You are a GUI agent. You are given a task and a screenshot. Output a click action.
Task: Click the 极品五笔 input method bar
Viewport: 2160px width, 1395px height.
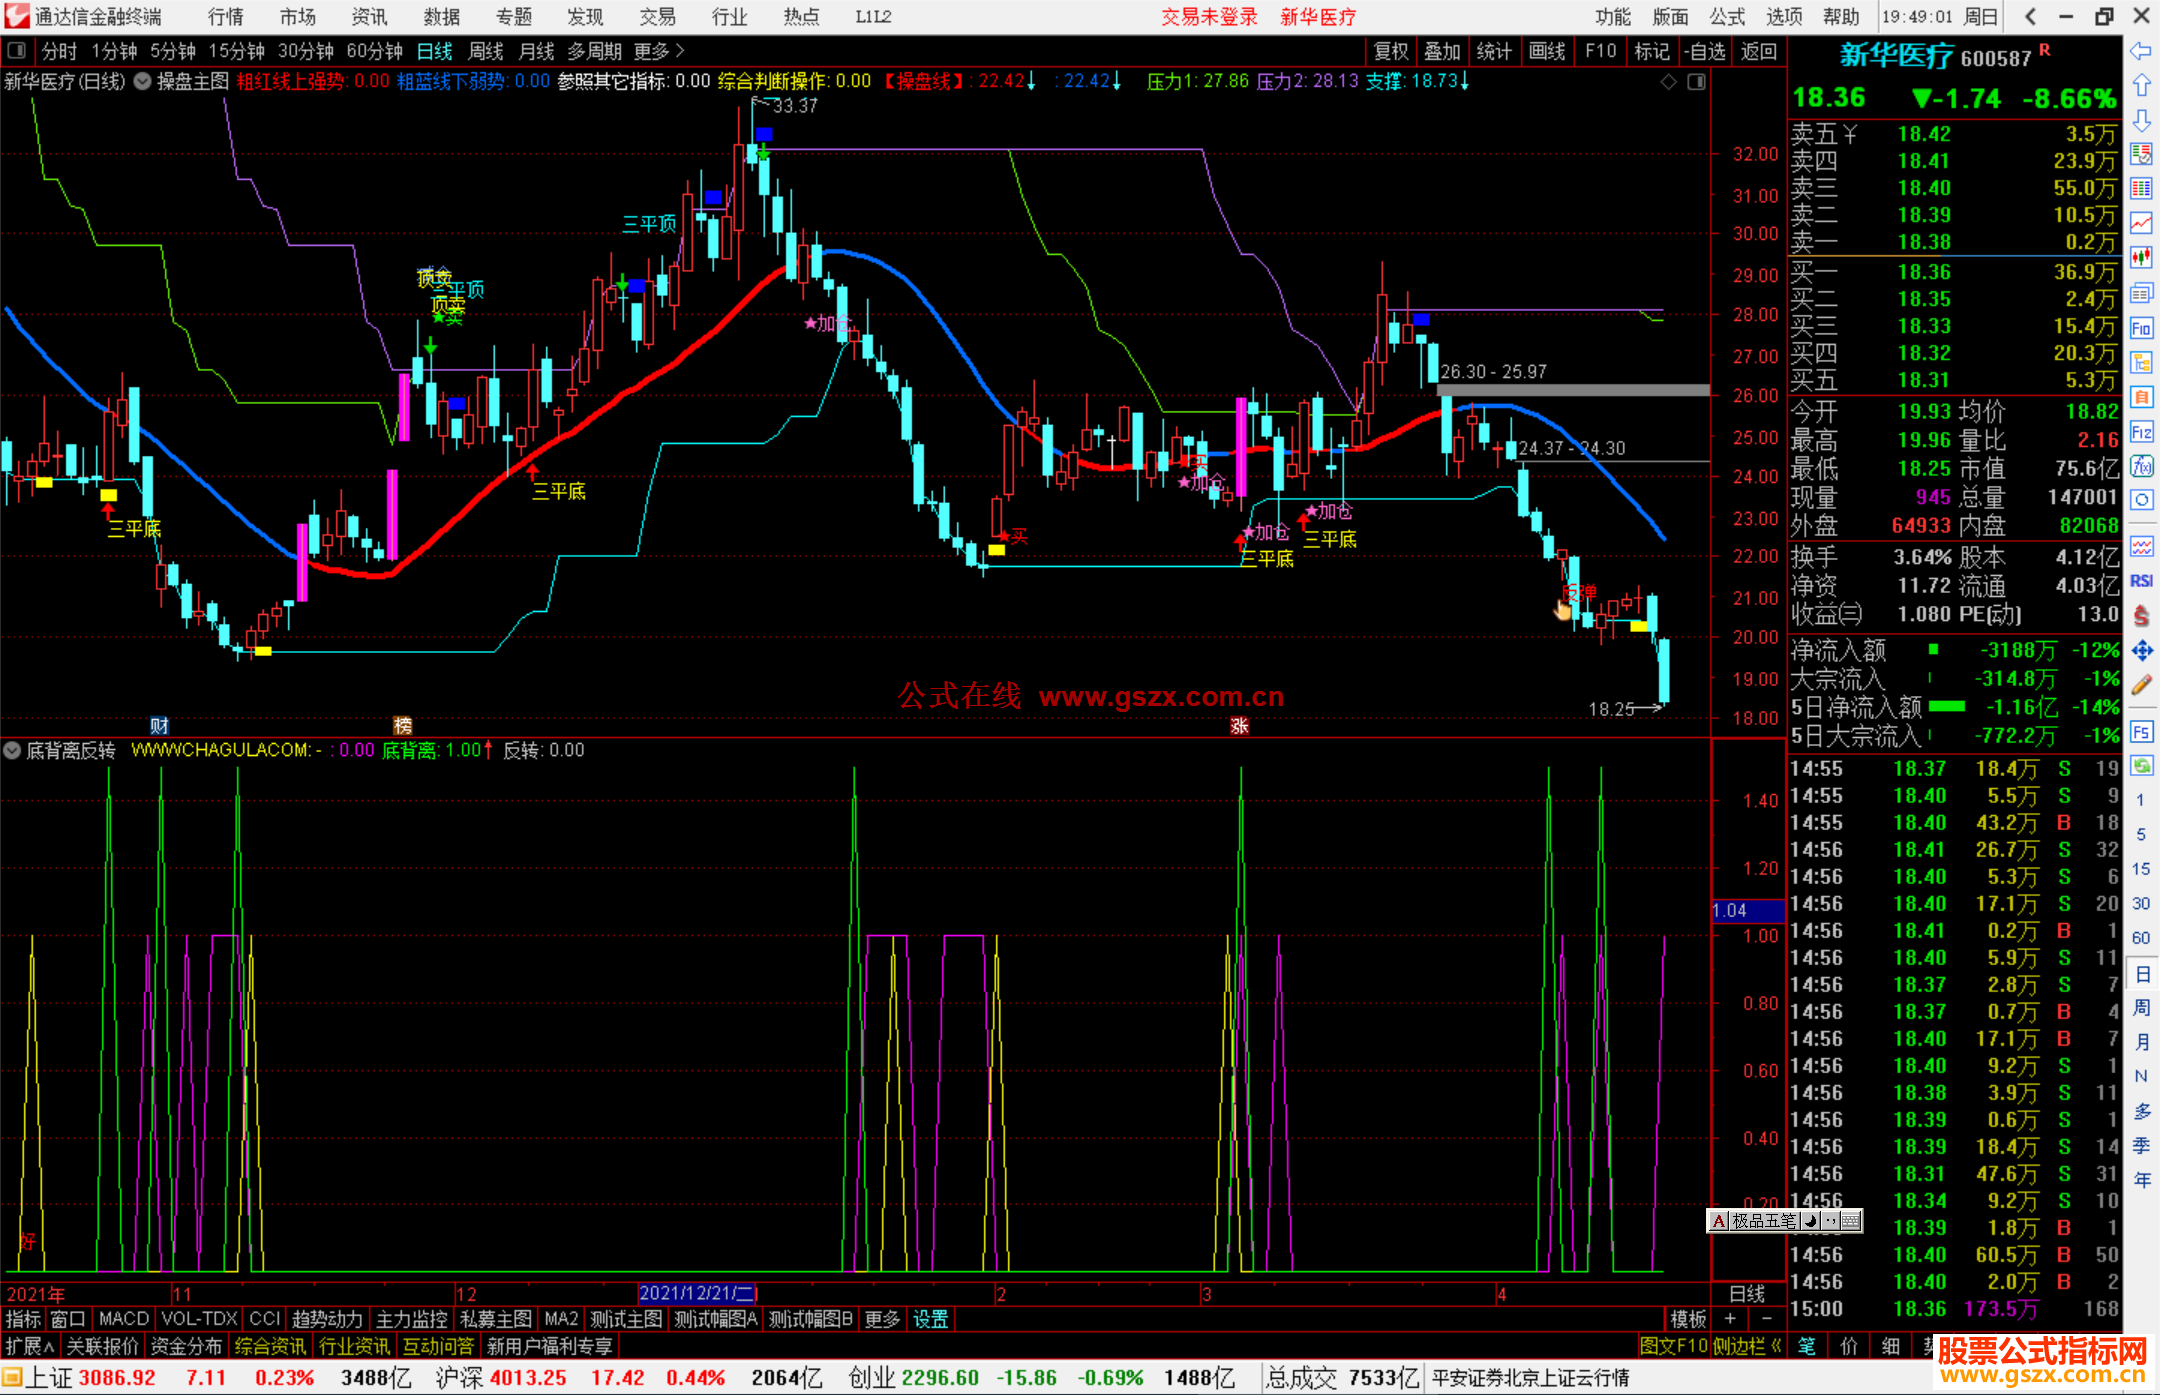tap(1785, 1221)
